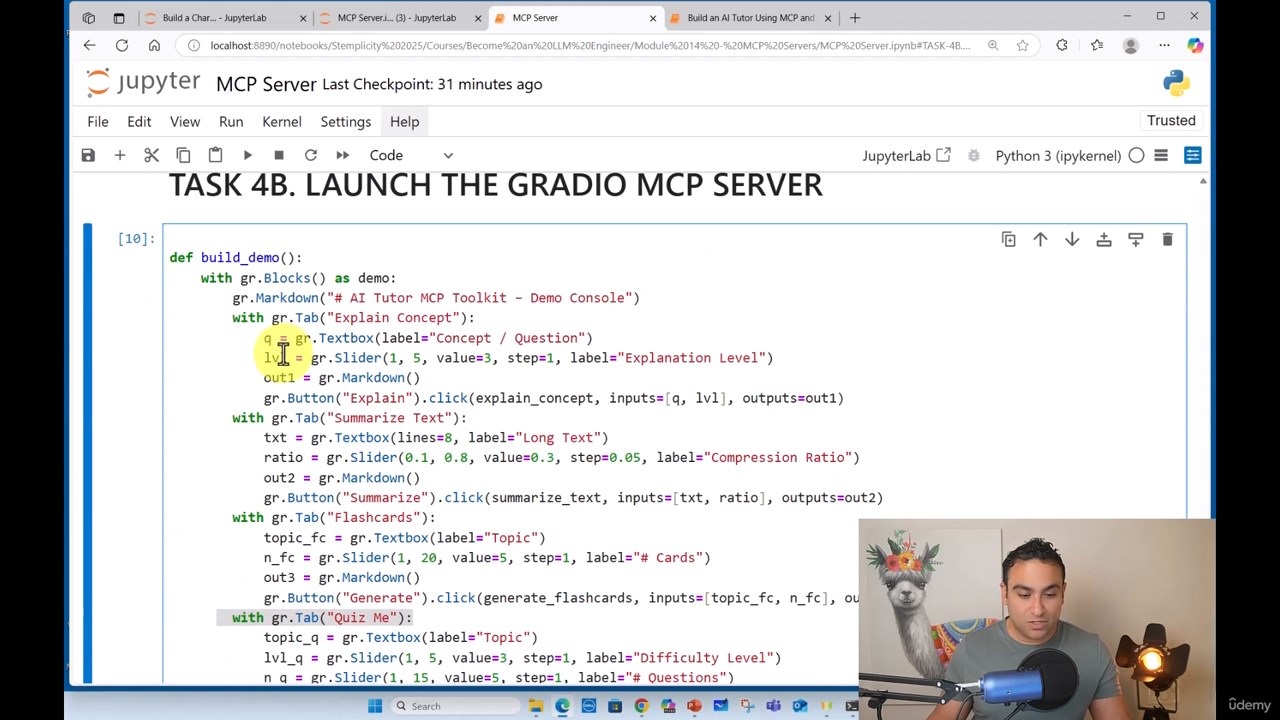Duplicate cell 10 with the copy icon
The height and width of the screenshot is (720, 1280).
(1008, 239)
